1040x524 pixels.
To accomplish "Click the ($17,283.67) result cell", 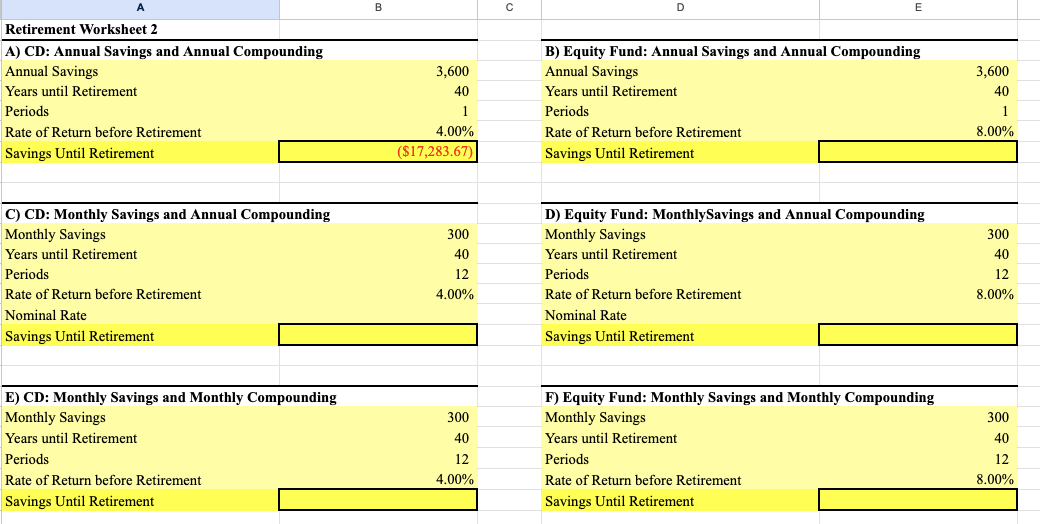I will coord(378,152).
